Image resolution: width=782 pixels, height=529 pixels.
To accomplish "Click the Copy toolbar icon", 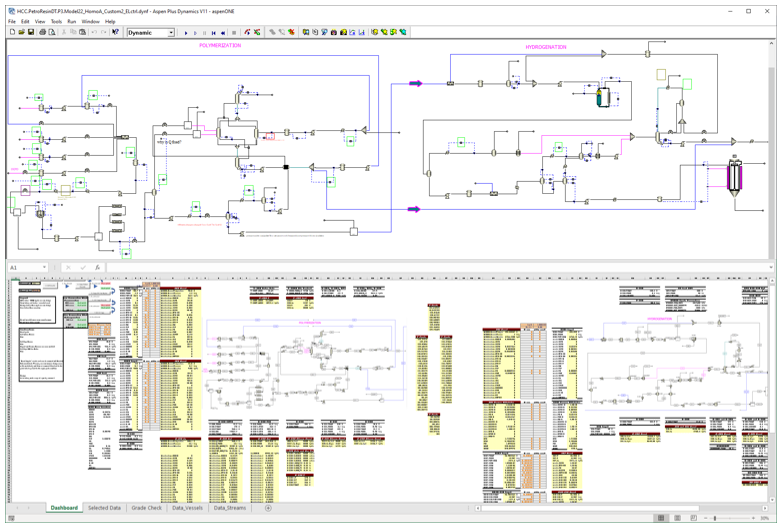I will coord(74,32).
